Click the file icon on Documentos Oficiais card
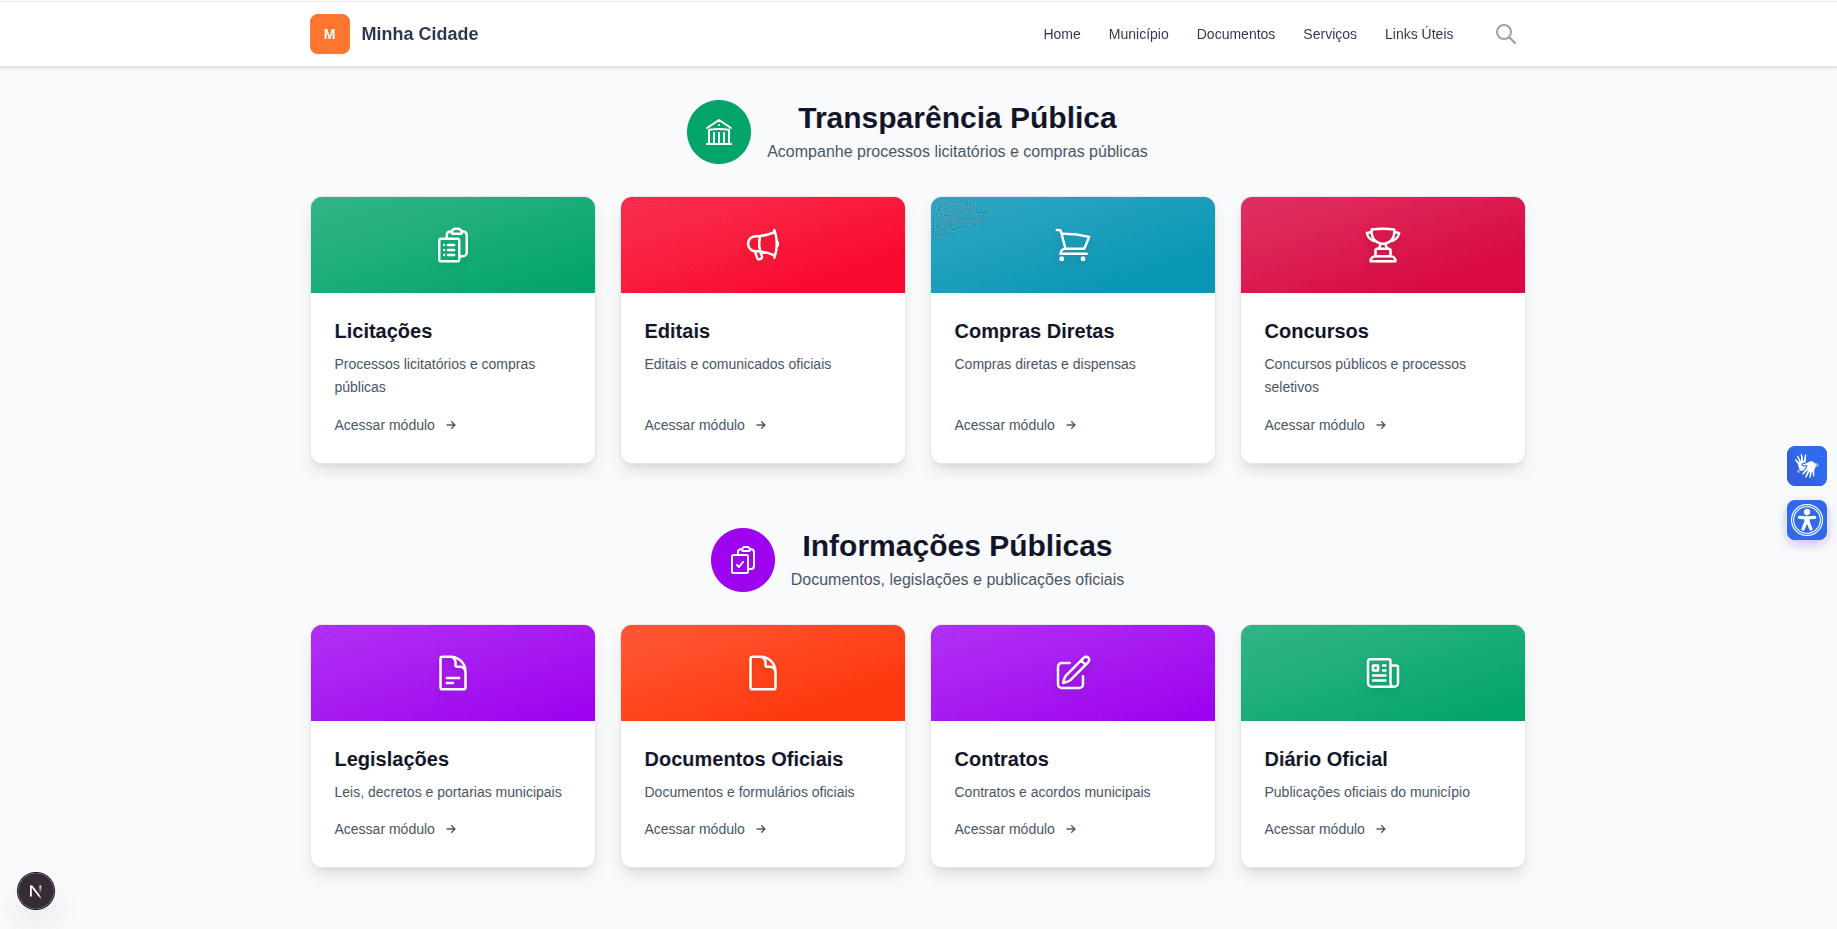 (762, 672)
